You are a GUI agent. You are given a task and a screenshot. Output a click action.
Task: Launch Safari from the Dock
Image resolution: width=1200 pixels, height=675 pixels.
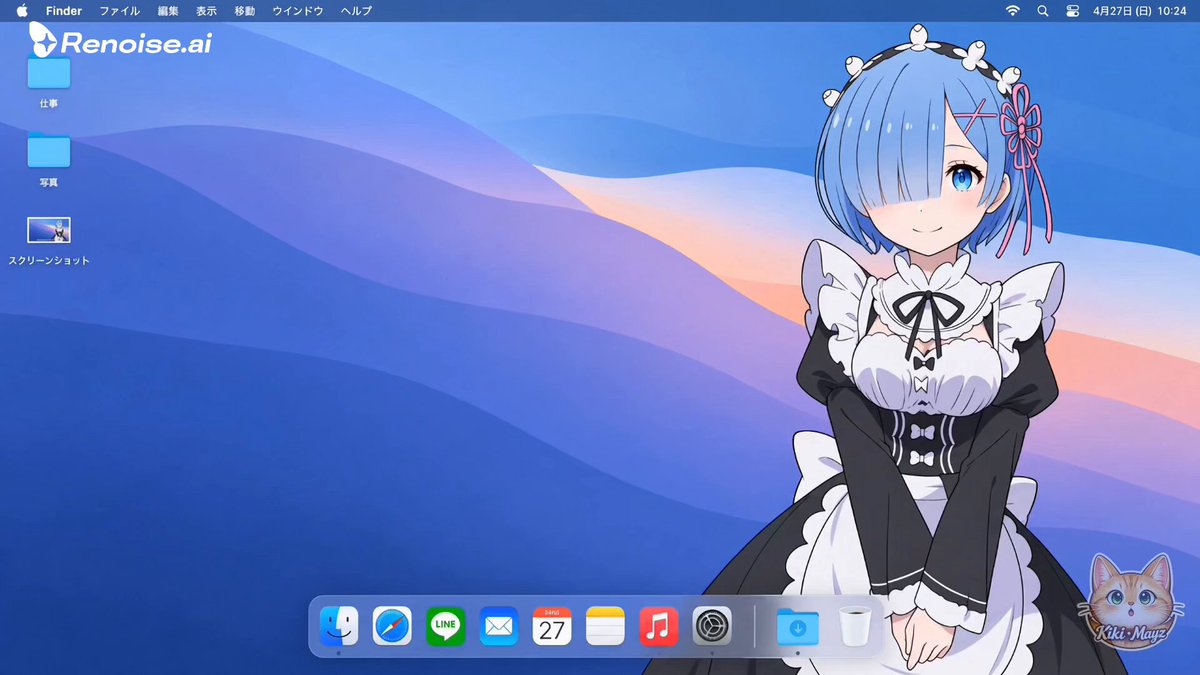click(x=392, y=626)
